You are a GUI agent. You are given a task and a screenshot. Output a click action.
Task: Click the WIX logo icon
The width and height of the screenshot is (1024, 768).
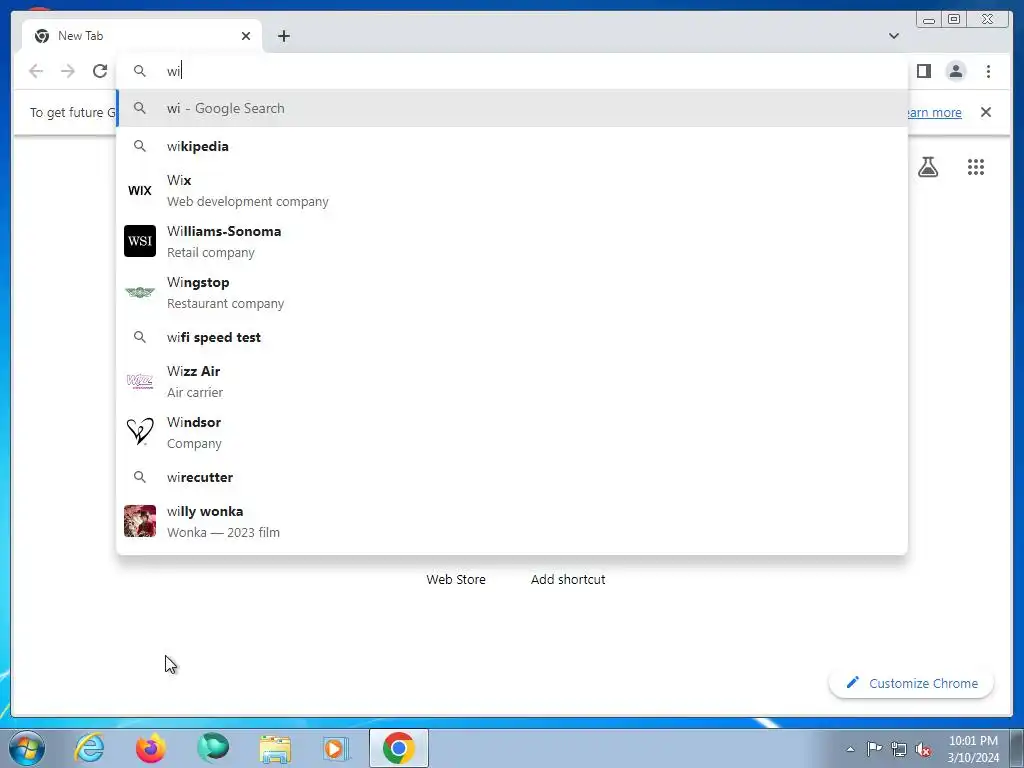140,191
